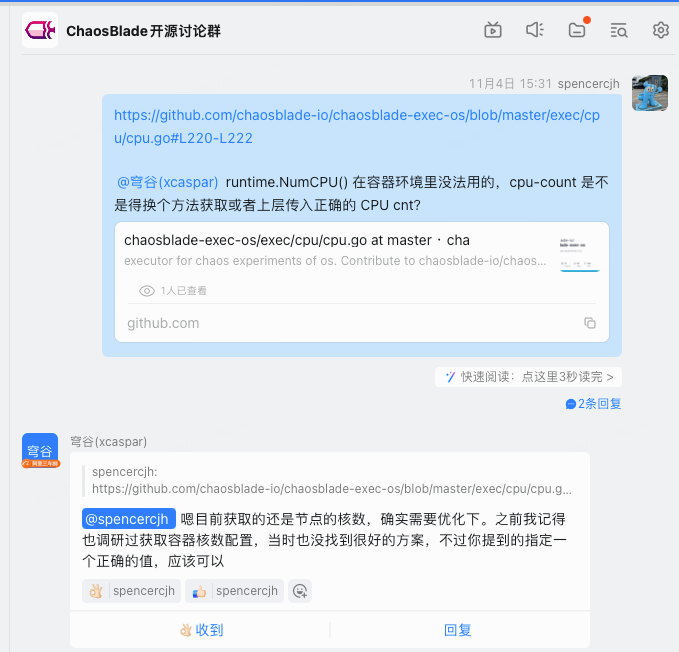The image size is (679, 652).
Task: Click the ChaosBlade group avatar logo
Action: (x=40, y=31)
